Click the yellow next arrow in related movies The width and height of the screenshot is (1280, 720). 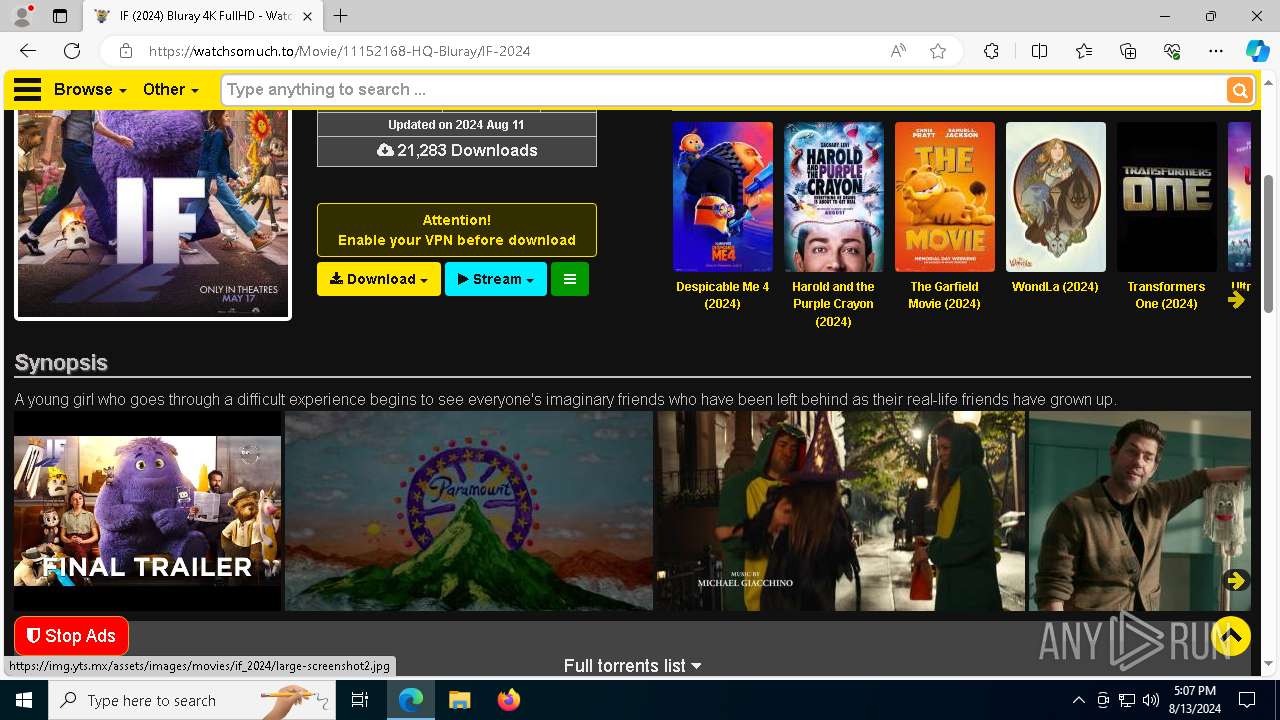click(x=1237, y=299)
